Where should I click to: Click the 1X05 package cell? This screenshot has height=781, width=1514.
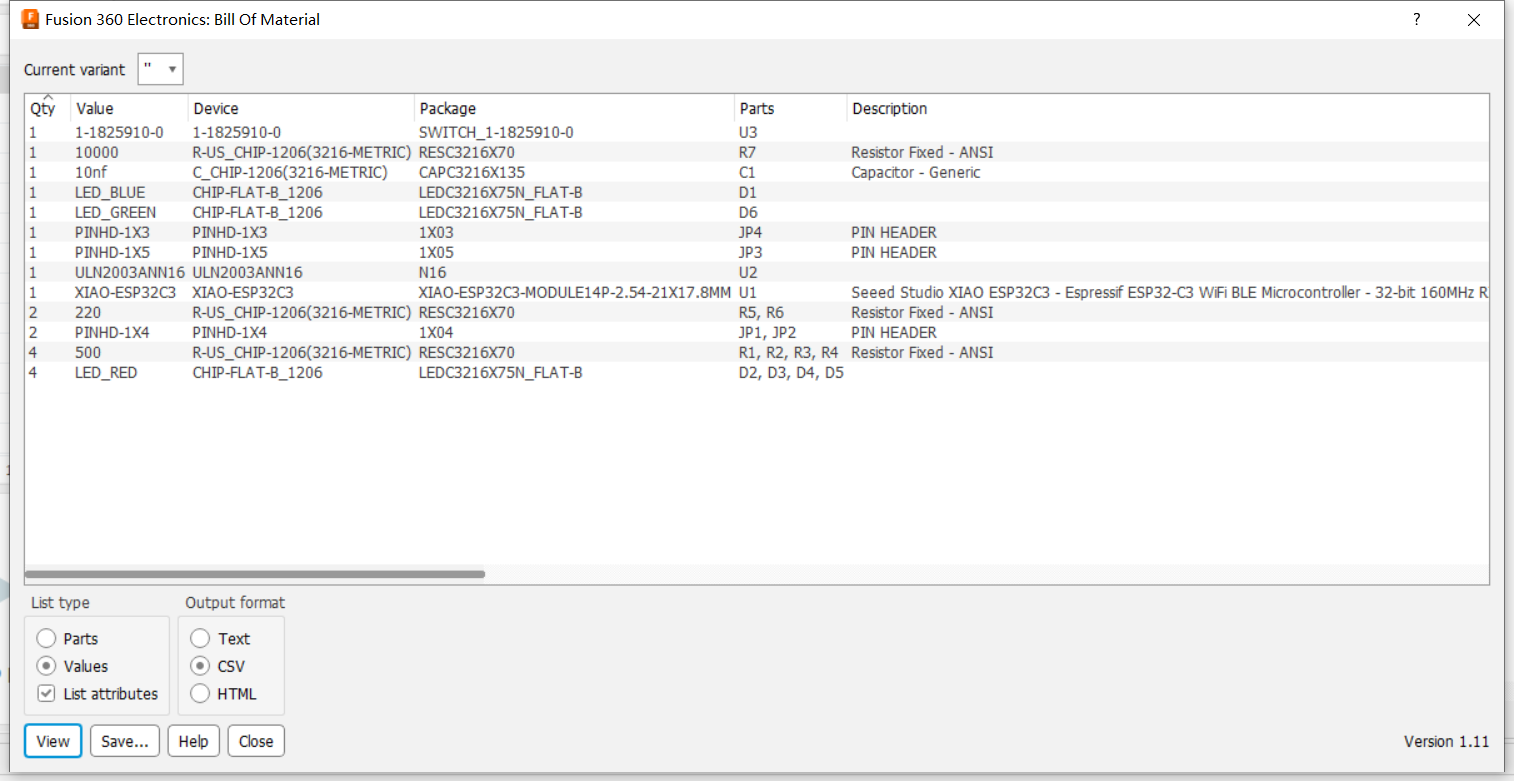tap(436, 252)
